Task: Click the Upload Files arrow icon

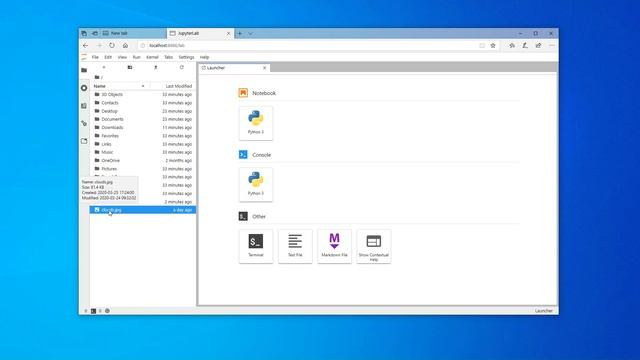Action: pos(156,67)
